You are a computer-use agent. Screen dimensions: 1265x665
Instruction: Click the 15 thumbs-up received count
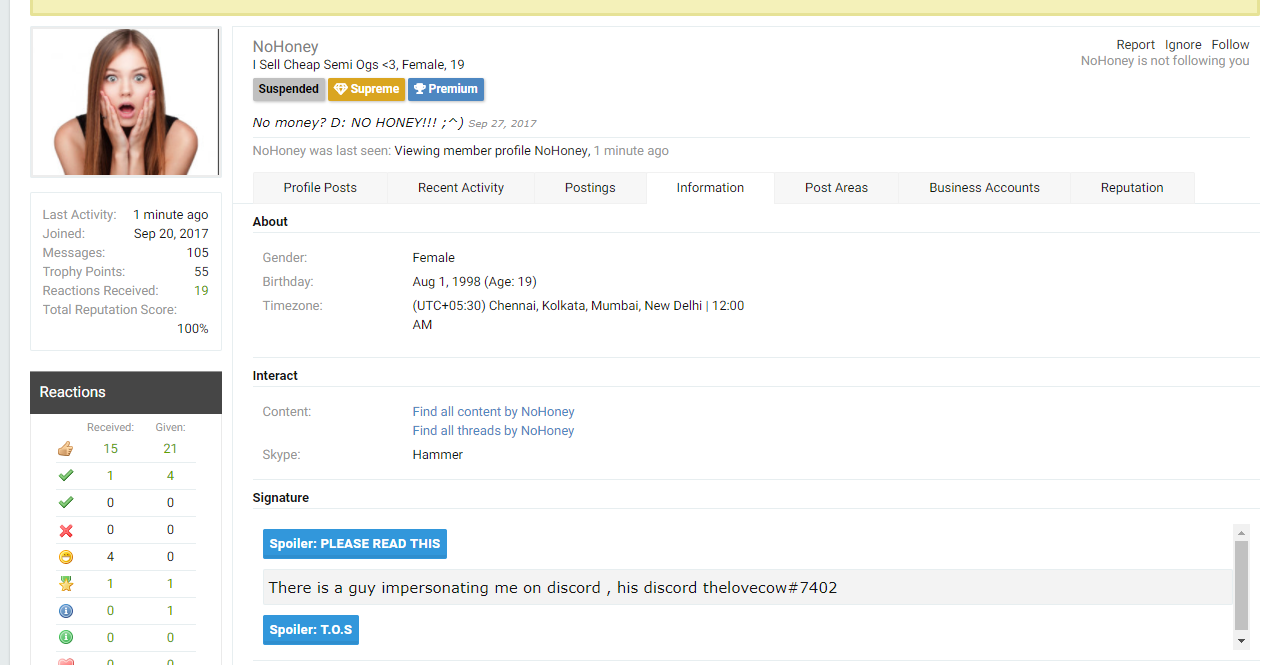pyautogui.click(x=110, y=449)
